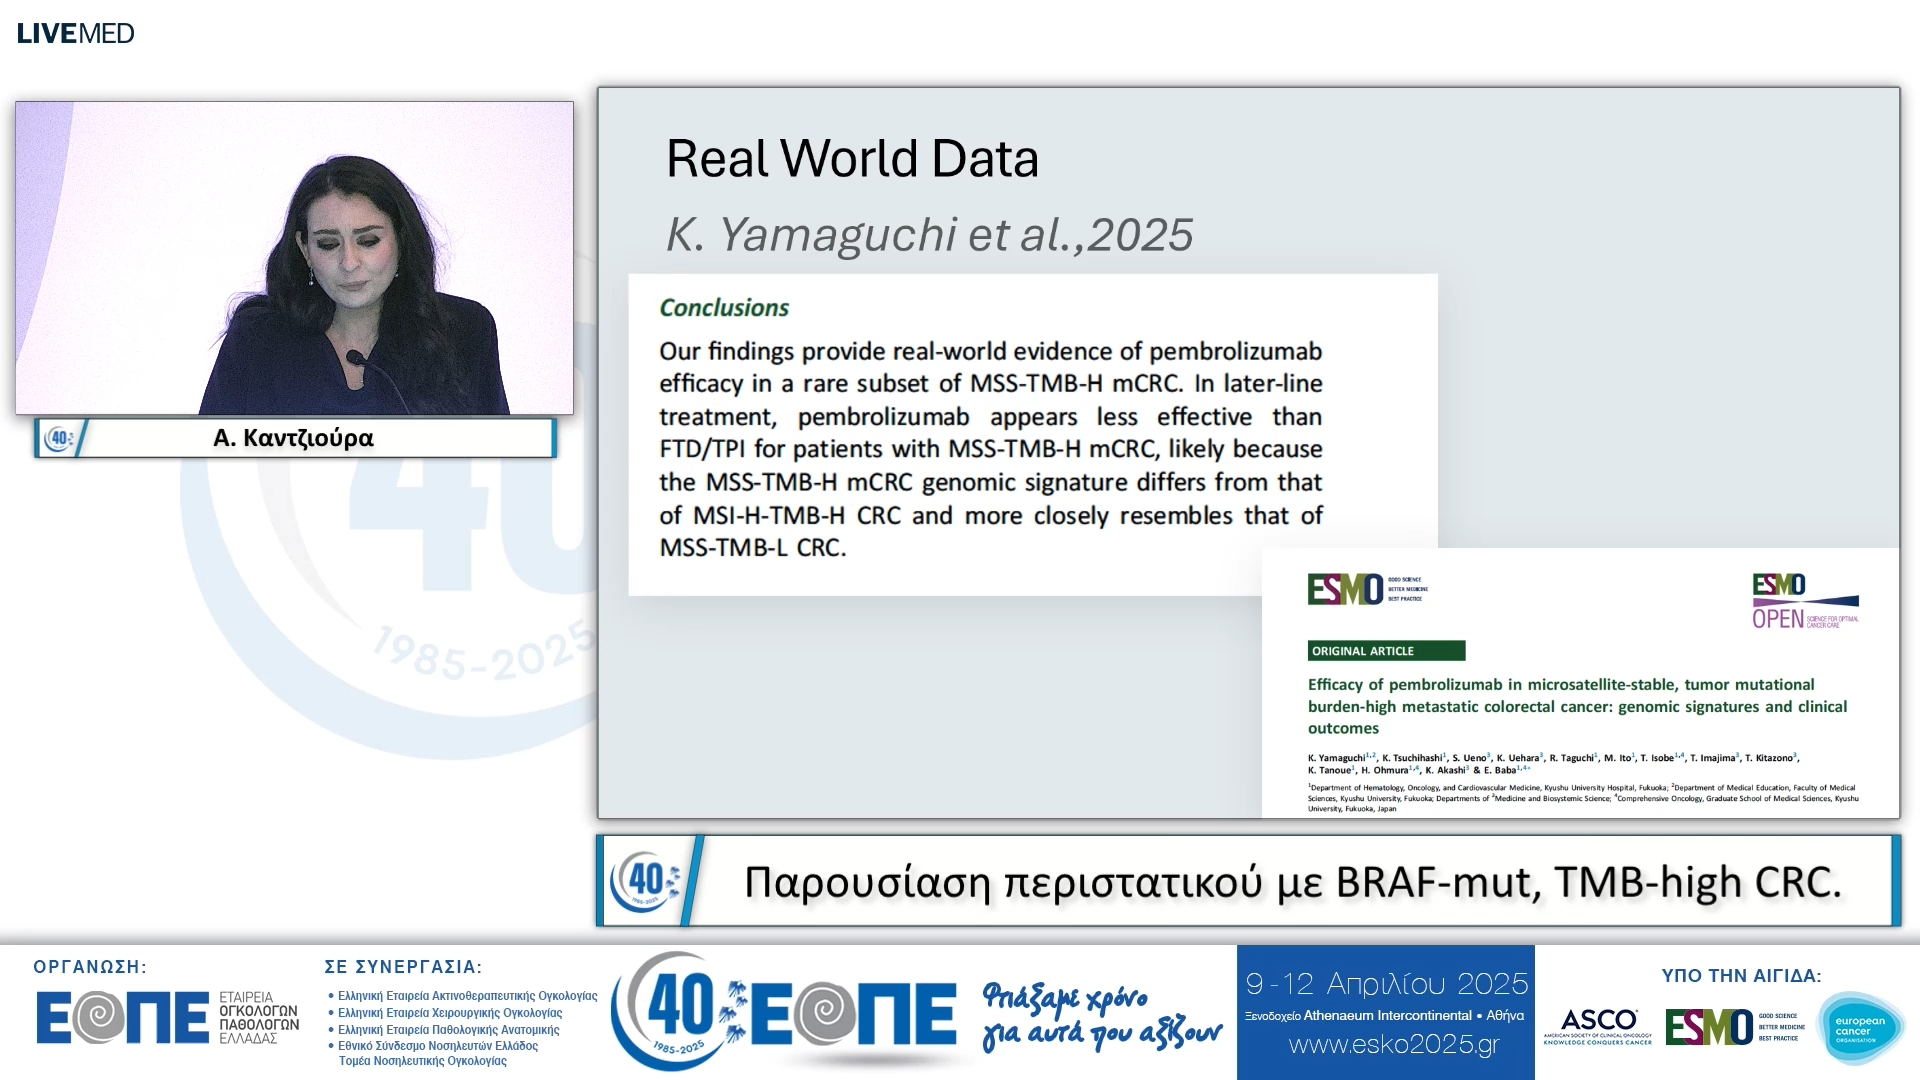1920x1080 pixels.
Task: Click the presentation title banner about BRAF-mut
Action: coord(1291,882)
